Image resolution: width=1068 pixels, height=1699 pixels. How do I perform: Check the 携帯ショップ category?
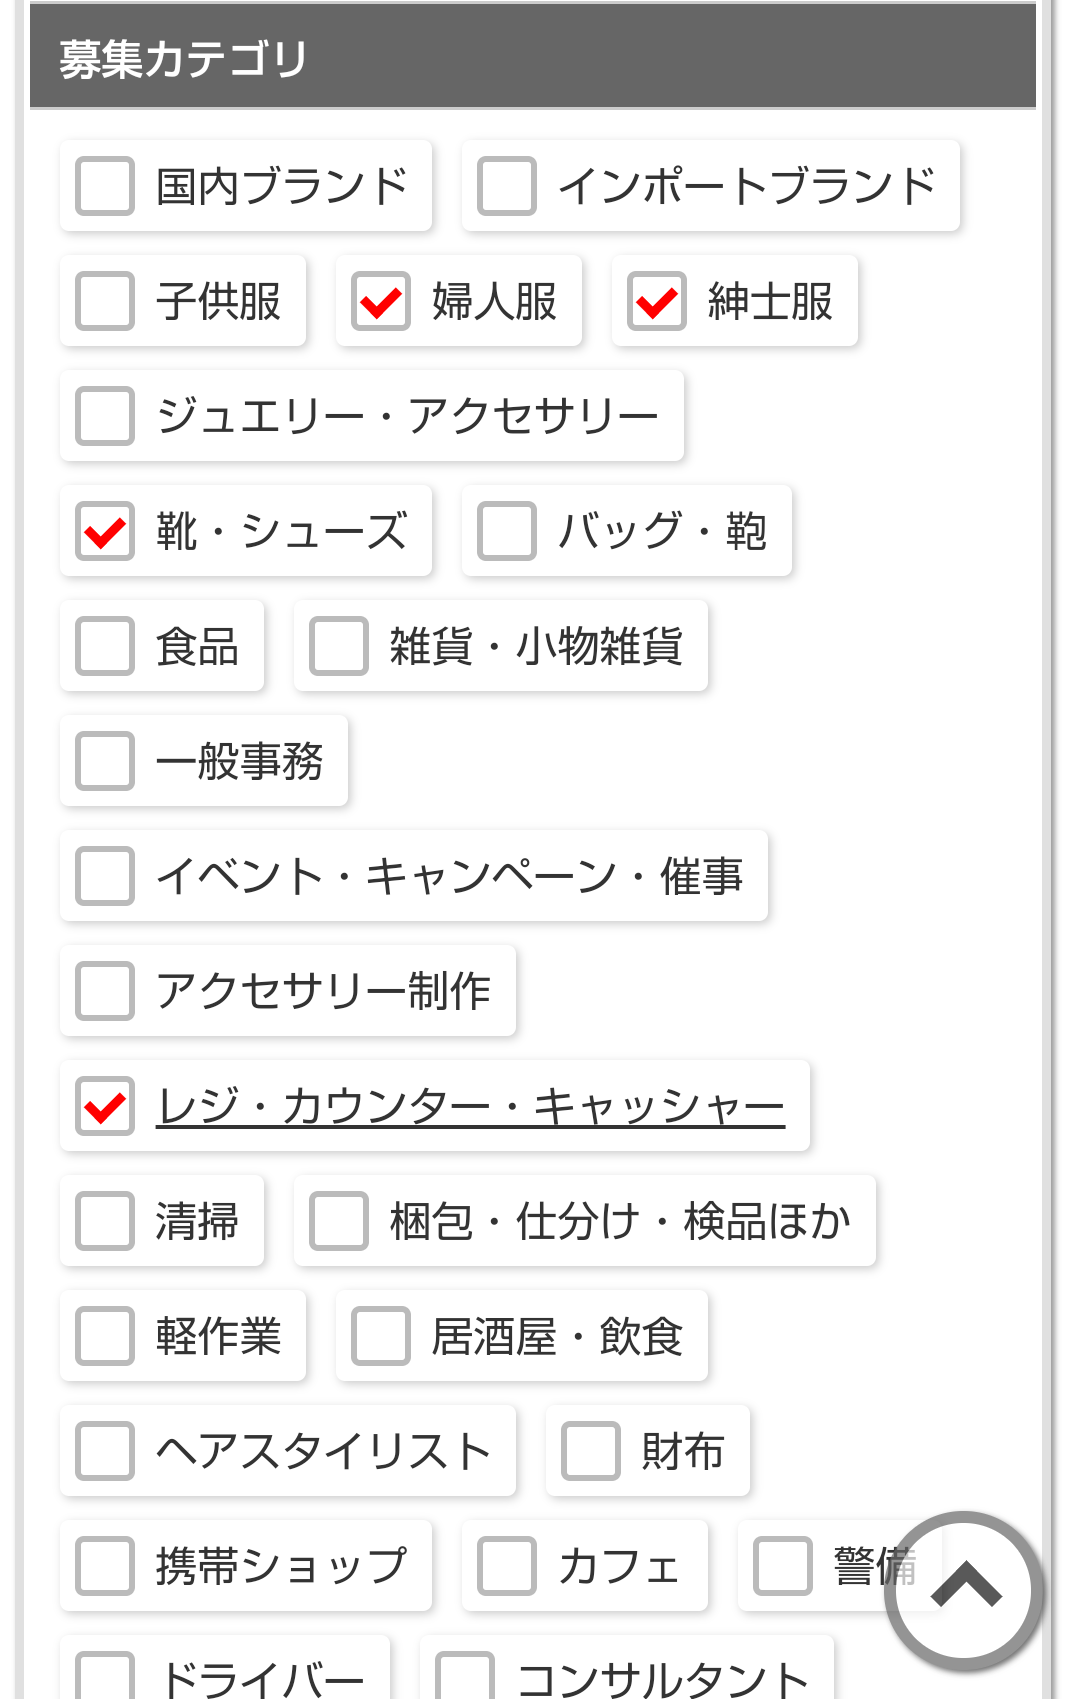[x=105, y=1566]
